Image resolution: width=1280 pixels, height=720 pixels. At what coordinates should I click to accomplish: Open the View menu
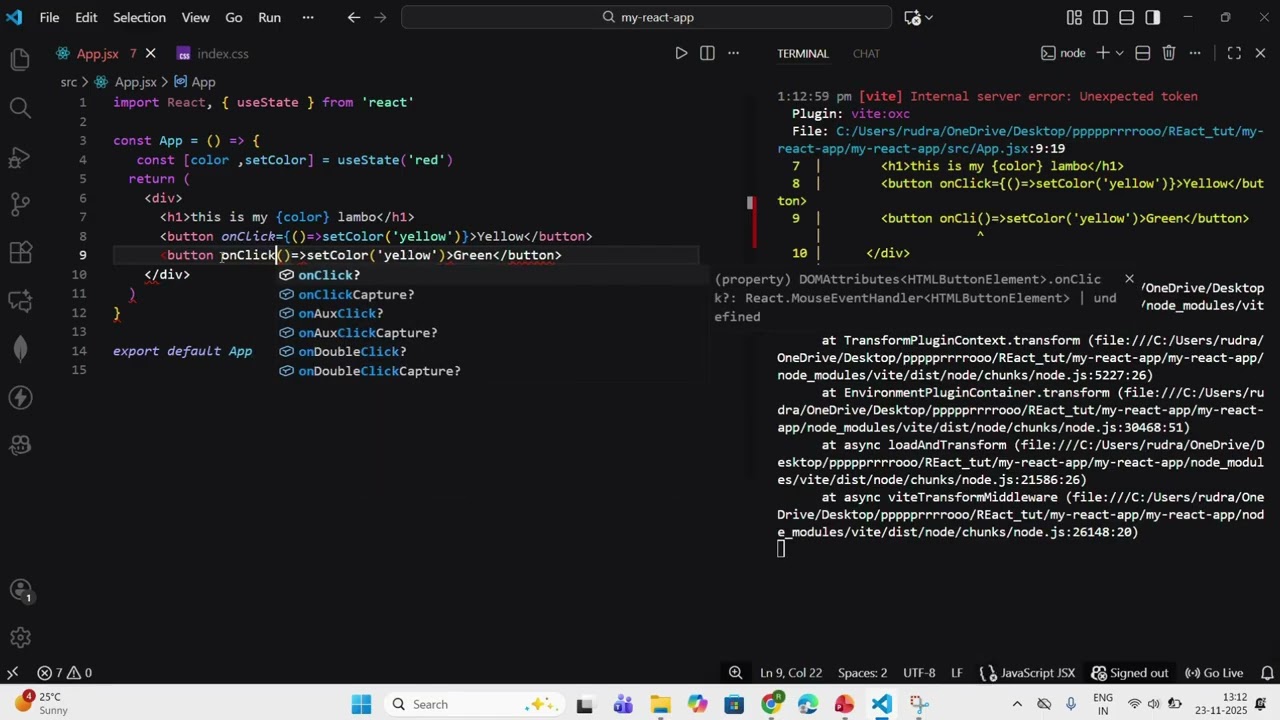click(x=195, y=17)
